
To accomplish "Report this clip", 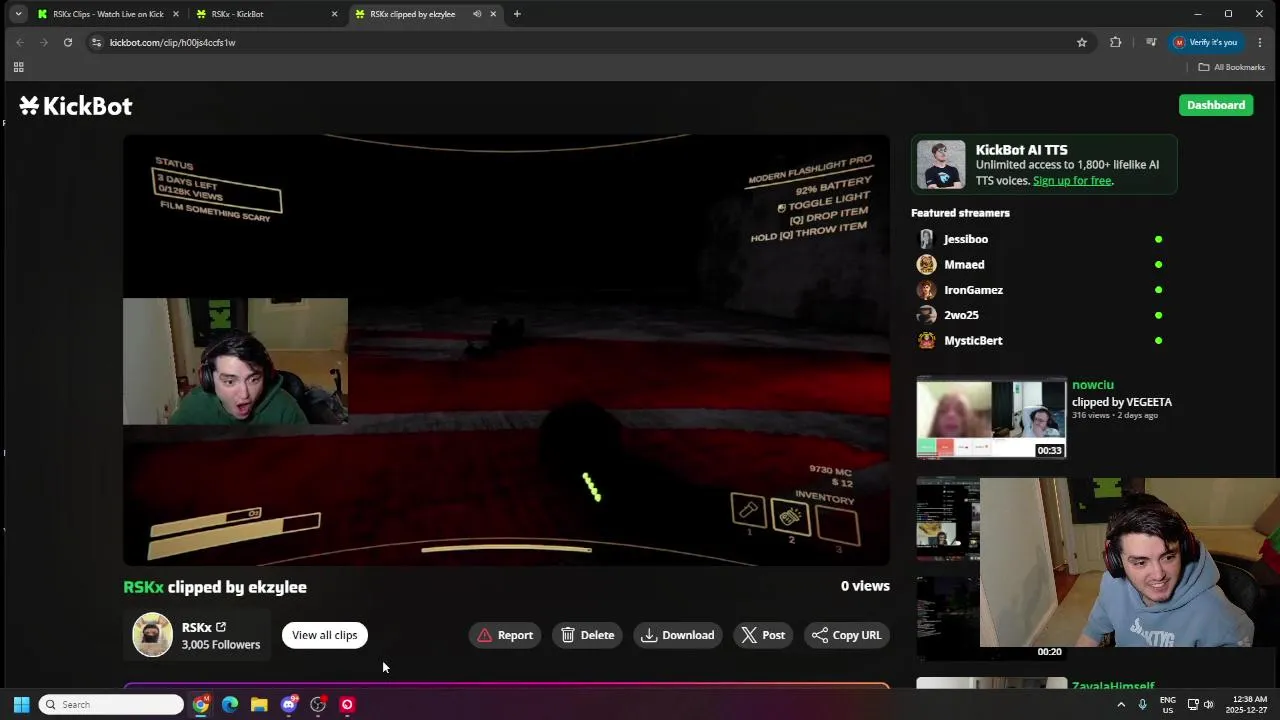I will coord(505,635).
